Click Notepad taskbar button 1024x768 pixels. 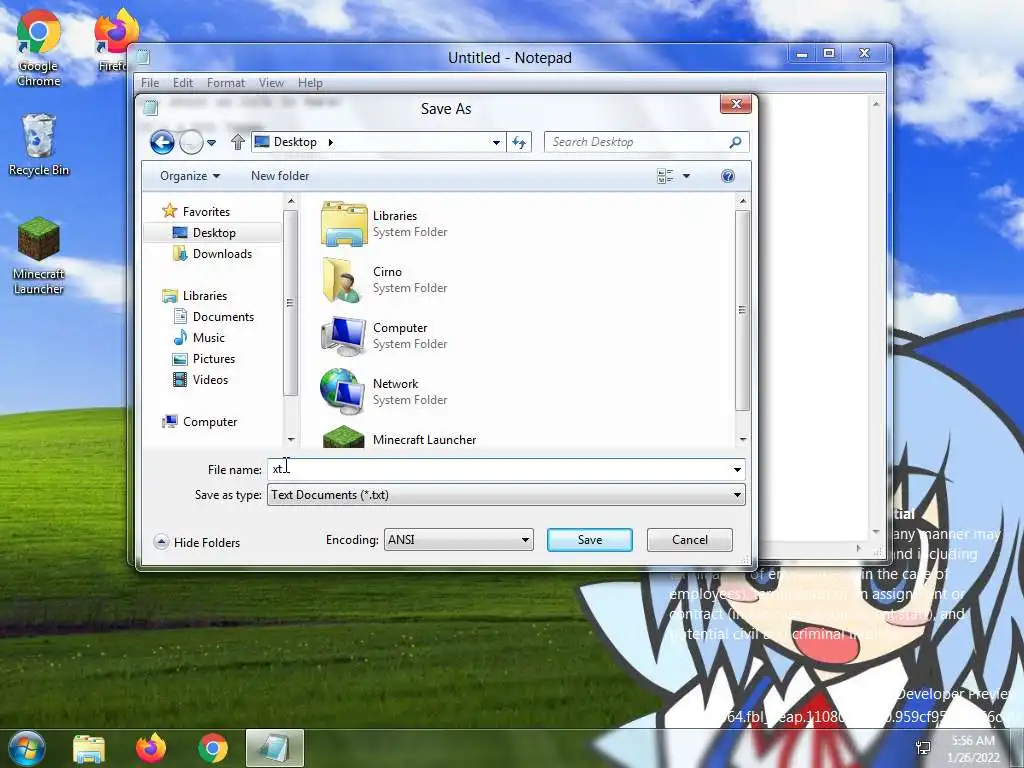(274, 748)
